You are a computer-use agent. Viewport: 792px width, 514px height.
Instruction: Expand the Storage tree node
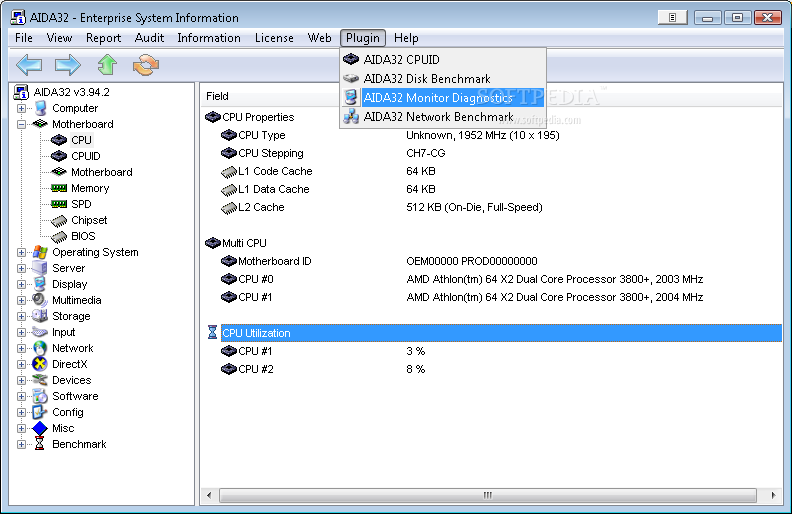(x=22, y=317)
